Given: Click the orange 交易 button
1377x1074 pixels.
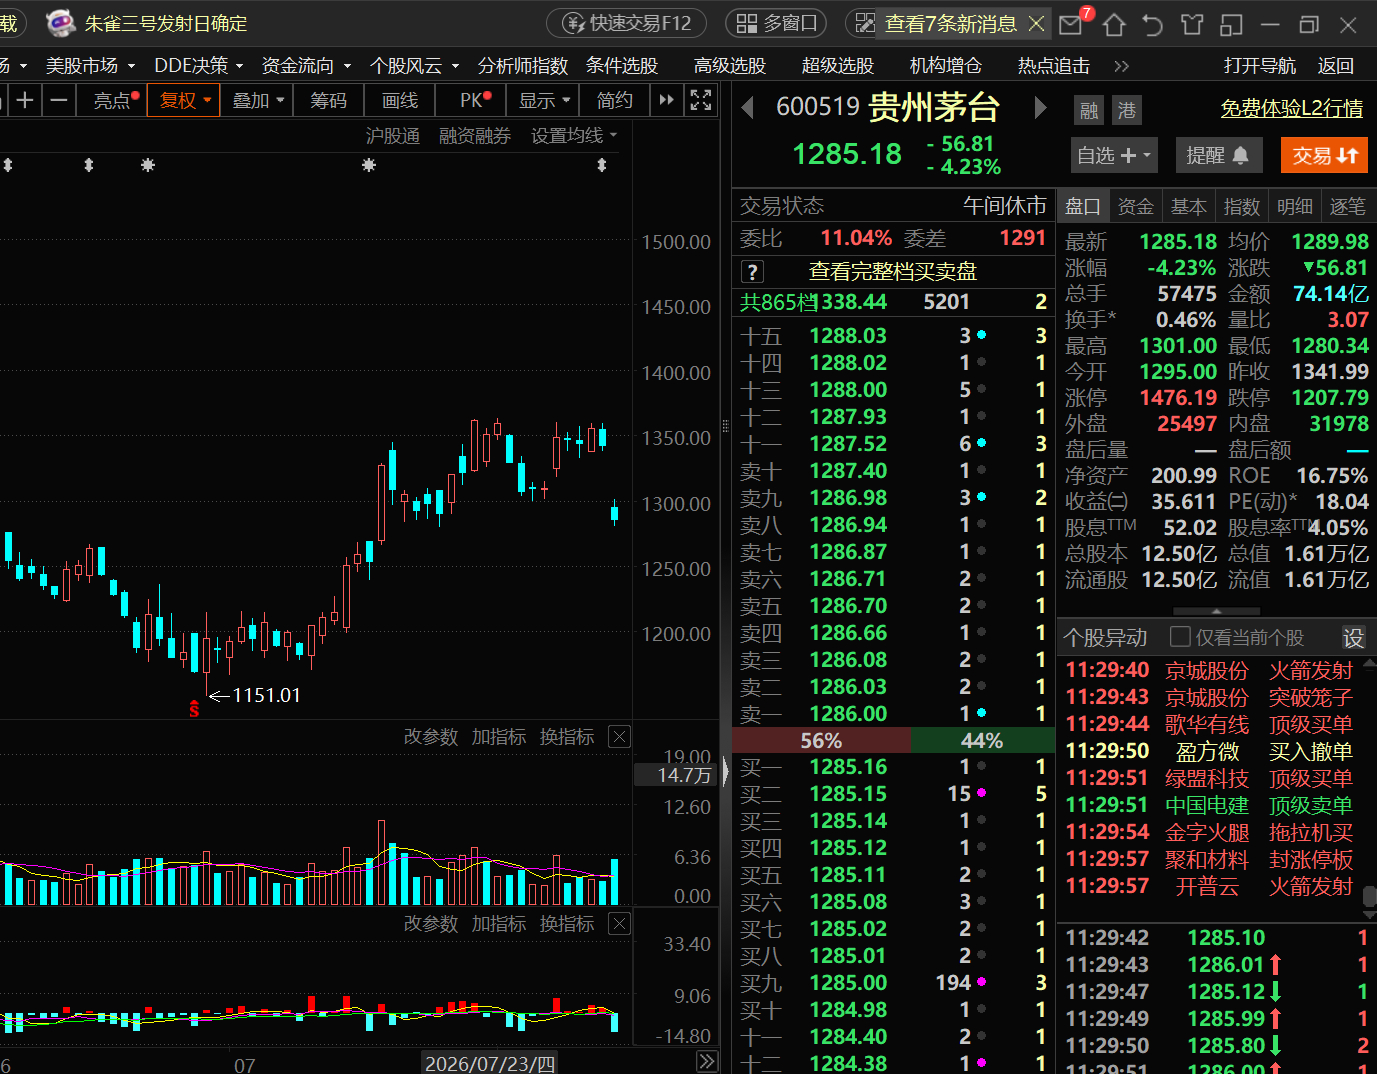Looking at the screenshot, I should pos(1324,155).
